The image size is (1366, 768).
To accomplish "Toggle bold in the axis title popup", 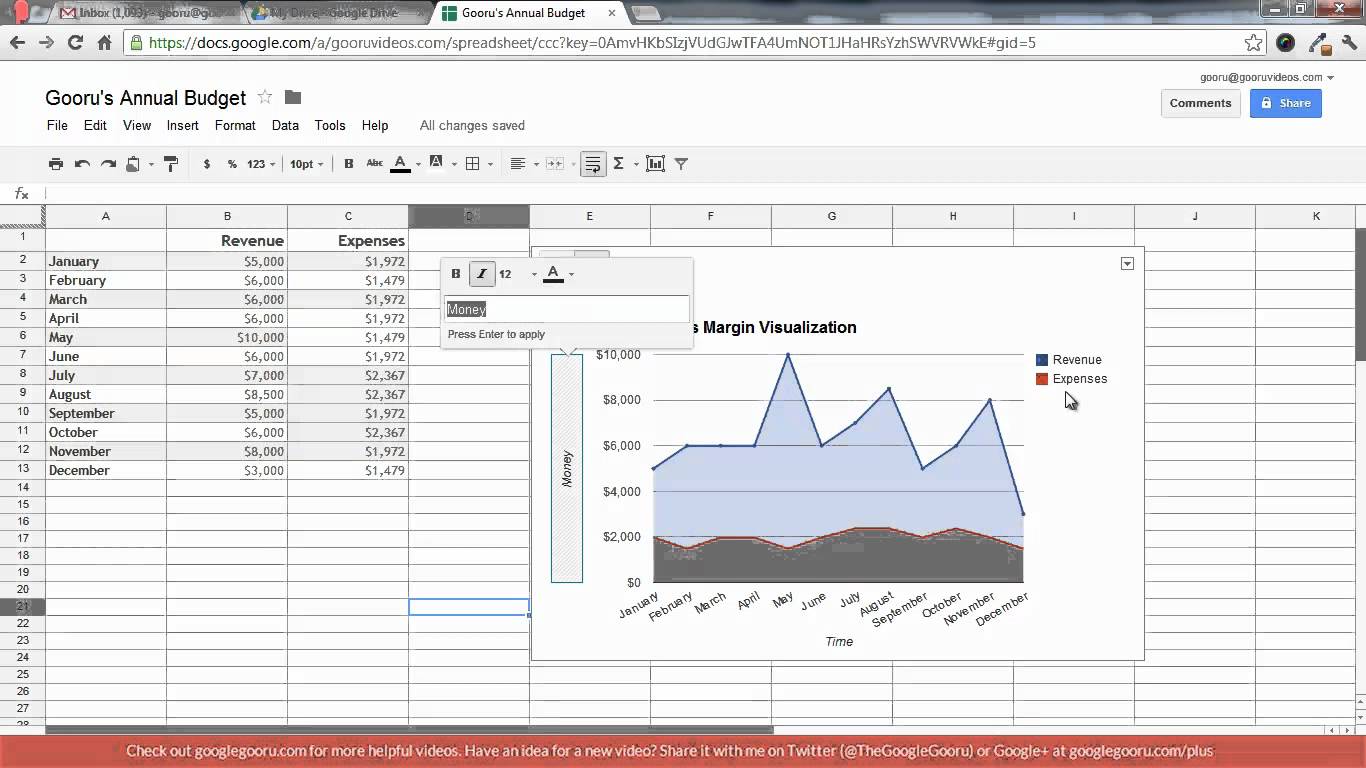I will click(x=456, y=274).
